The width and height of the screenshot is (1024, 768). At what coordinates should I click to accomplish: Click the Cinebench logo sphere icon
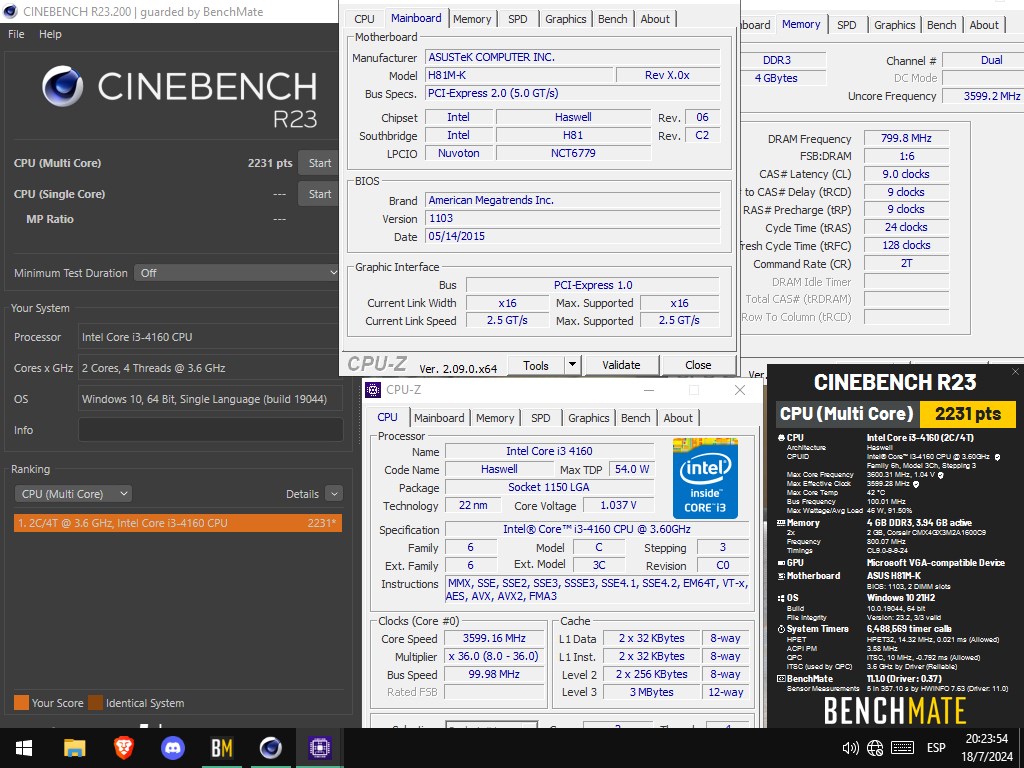pos(63,86)
